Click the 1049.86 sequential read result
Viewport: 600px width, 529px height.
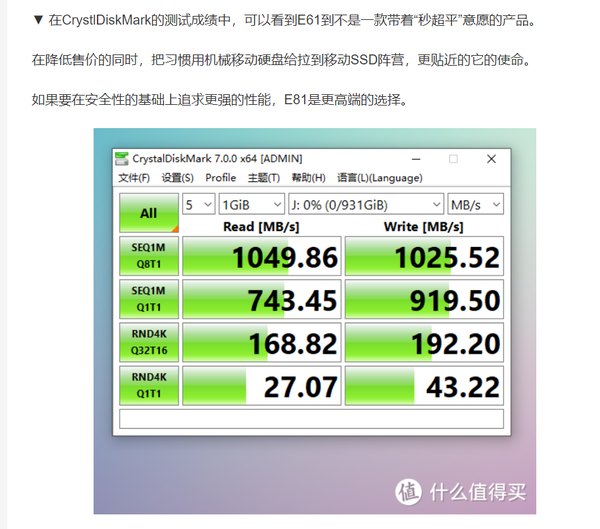click(x=261, y=256)
